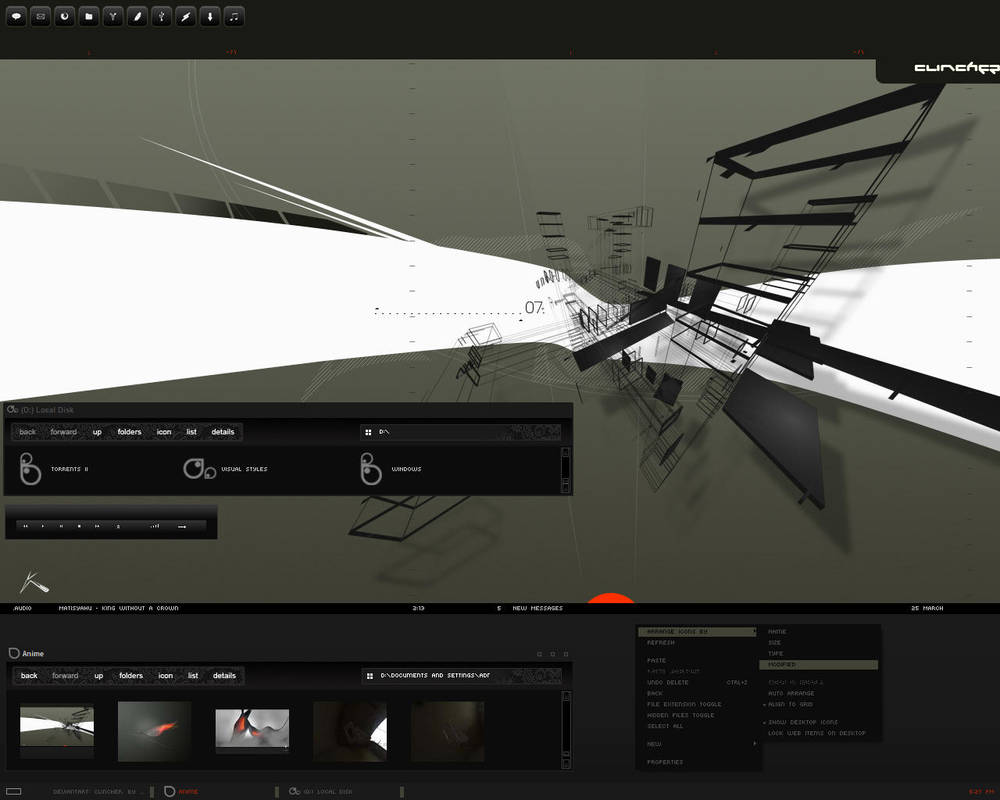
Task: Expand Arrange Icons By submenu
Action: point(696,632)
